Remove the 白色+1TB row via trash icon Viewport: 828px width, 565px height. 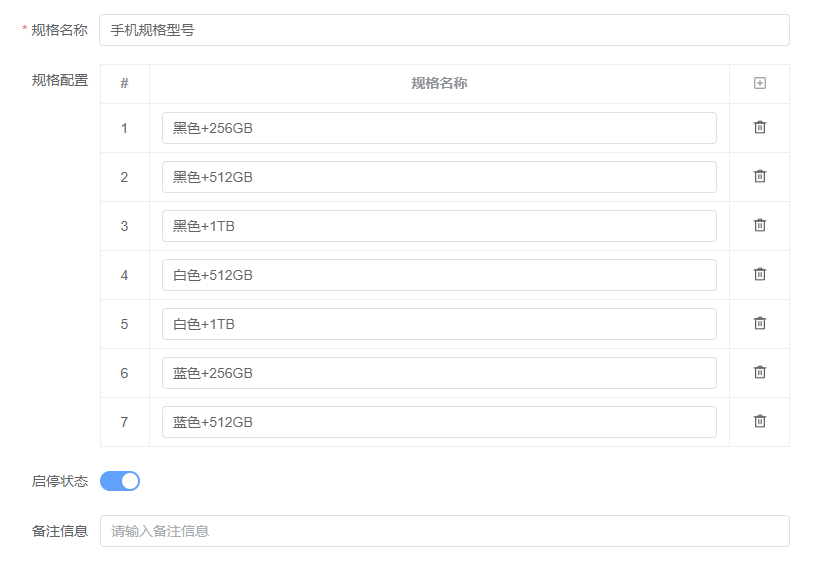coord(759,323)
